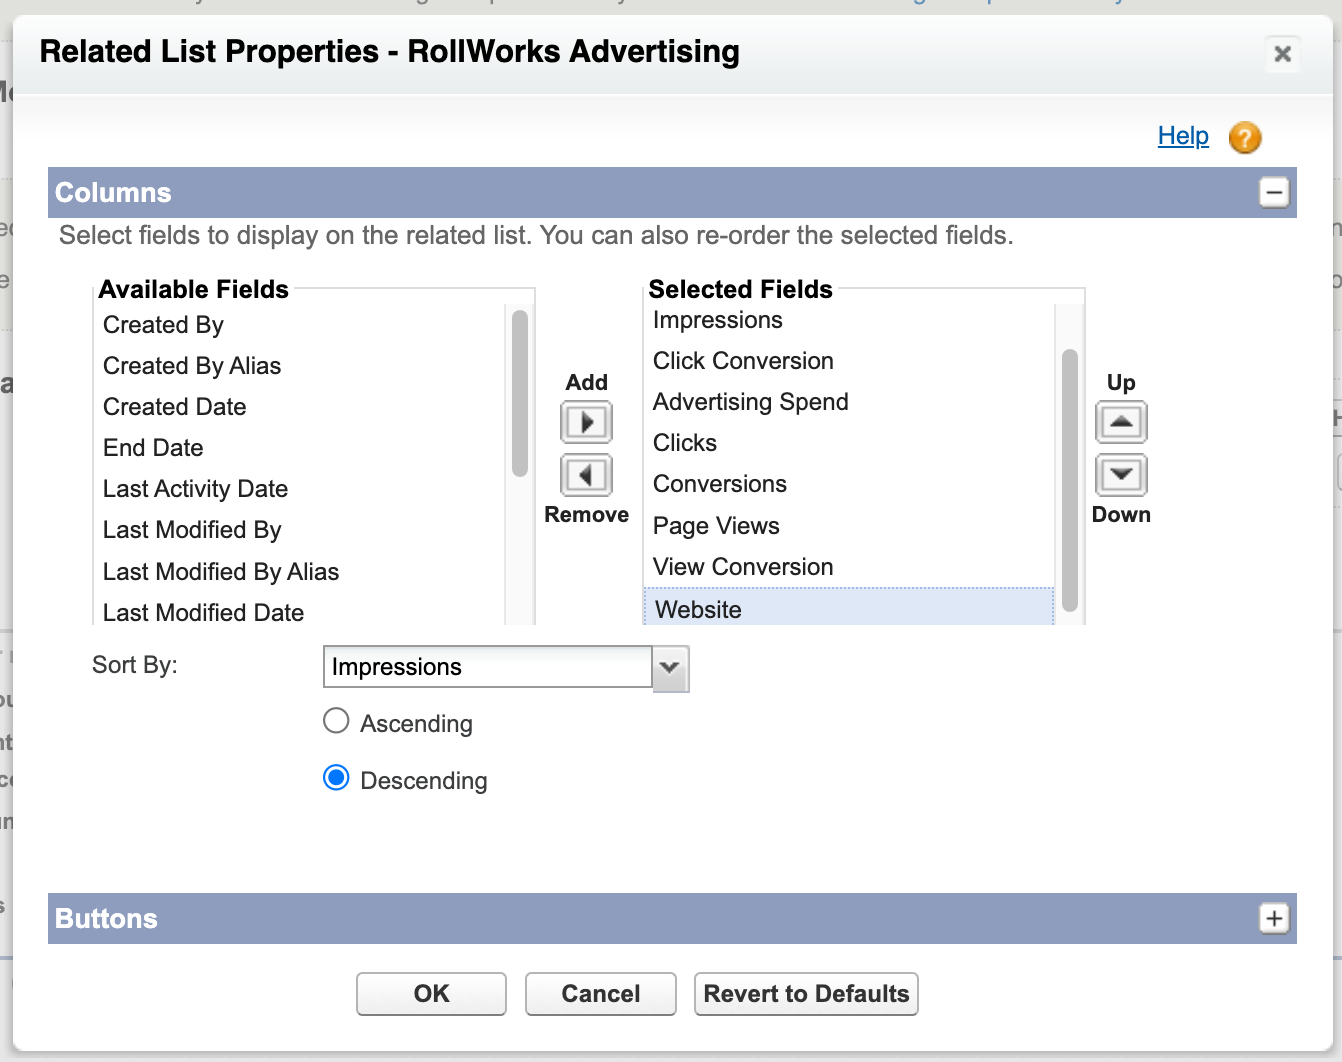Expand the Buttons section
Viewport: 1342px width, 1062px height.
pyautogui.click(x=1274, y=918)
